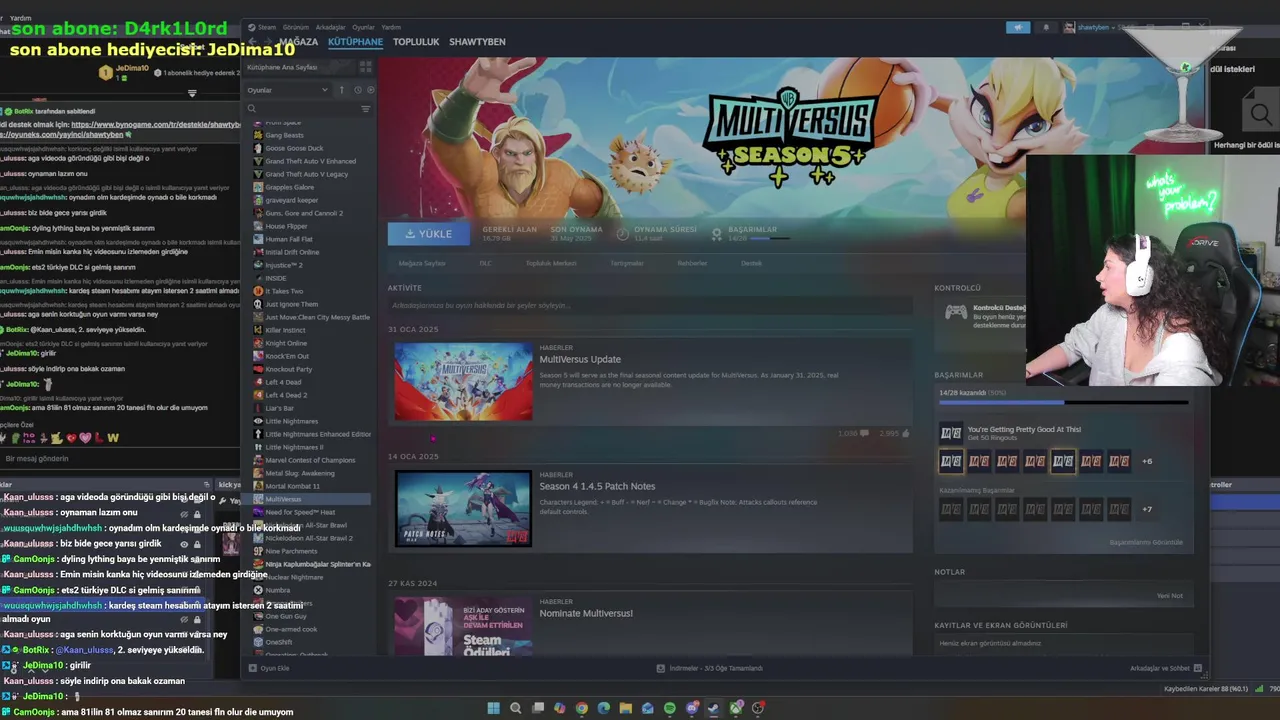1280x720 pixels.
Task: Open the Görünüm menu
Action: [295, 27]
